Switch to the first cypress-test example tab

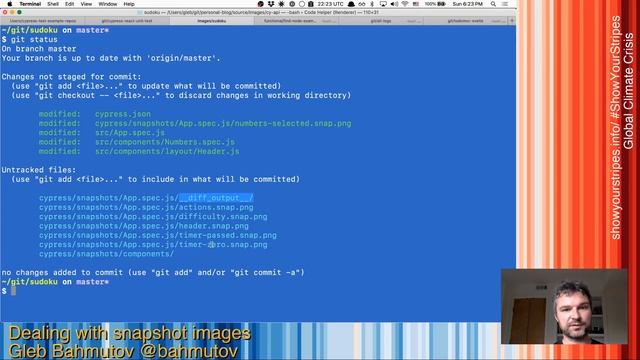point(43,20)
